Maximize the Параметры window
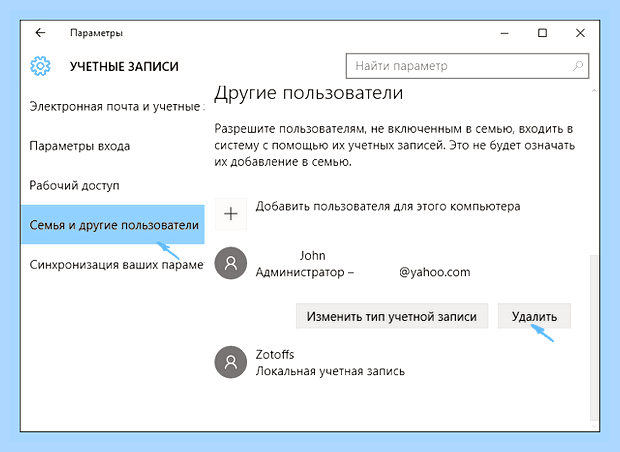620x452 pixels. coord(542,33)
